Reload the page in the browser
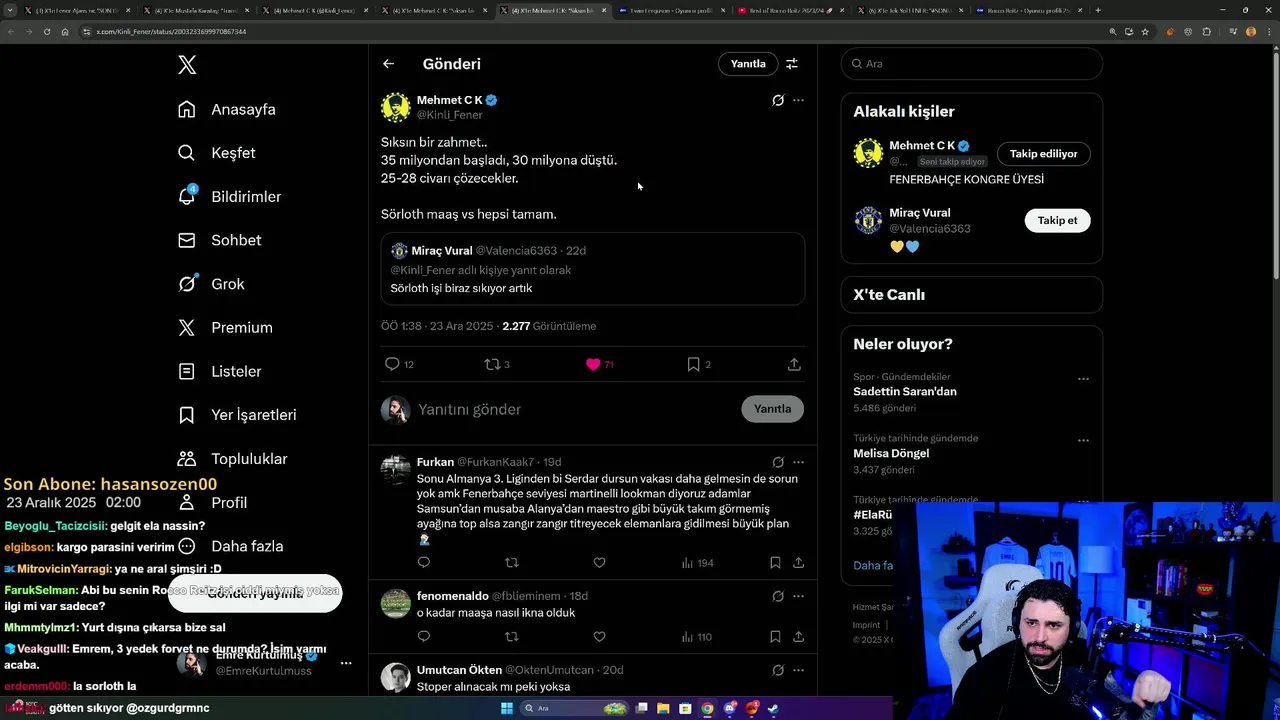Image resolution: width=1280 pixels, height=720 pixels. click(x=46, y=31)
